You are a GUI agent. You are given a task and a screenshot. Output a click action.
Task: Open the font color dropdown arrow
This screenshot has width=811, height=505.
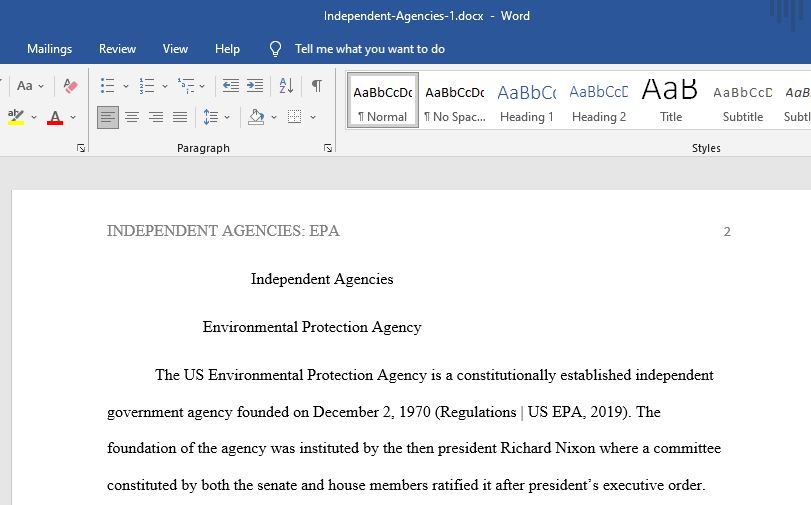click(73, 117)
